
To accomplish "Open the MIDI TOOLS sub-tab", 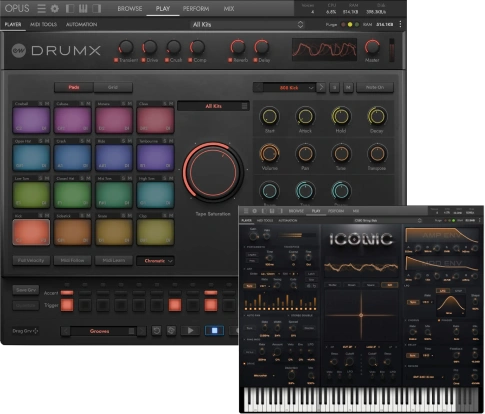I will tap(43, 24).
